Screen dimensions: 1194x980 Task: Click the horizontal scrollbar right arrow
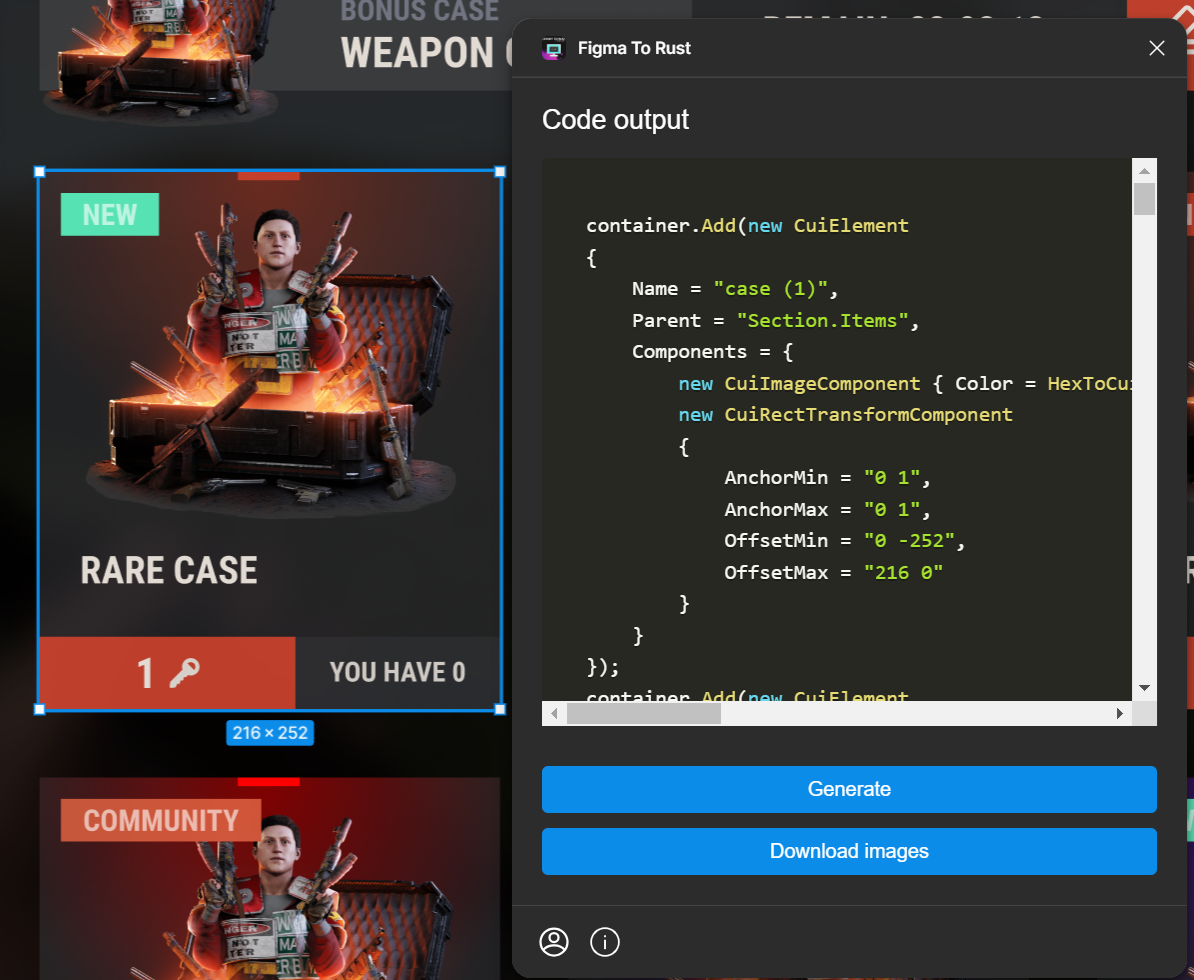point(1120,714)
